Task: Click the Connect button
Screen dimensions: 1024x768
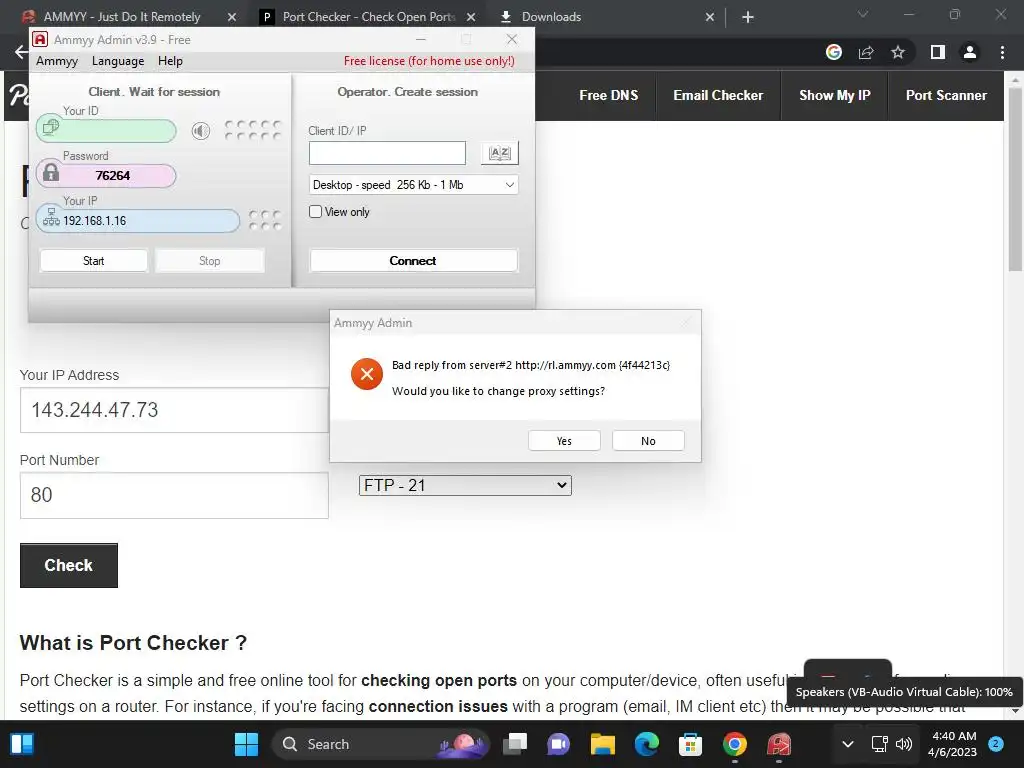Action: (413, 261)
